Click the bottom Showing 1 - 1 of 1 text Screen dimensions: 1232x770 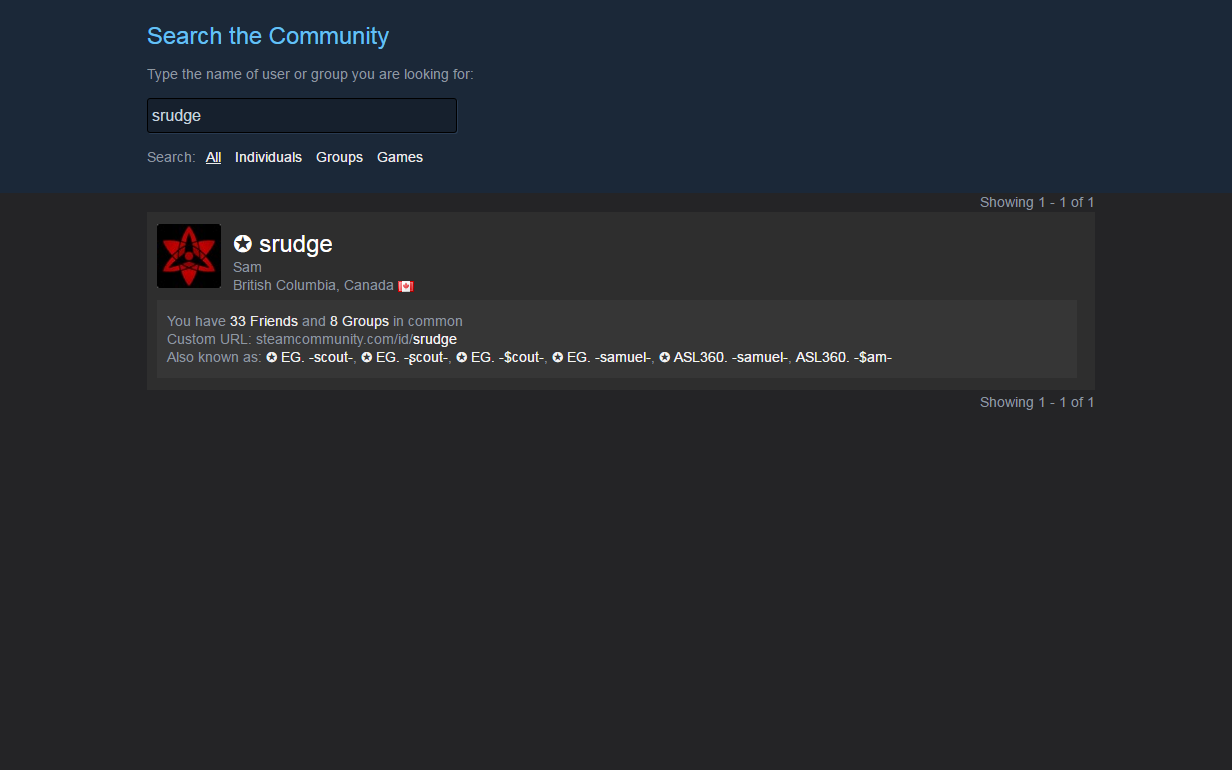(x=1037, y=402)
